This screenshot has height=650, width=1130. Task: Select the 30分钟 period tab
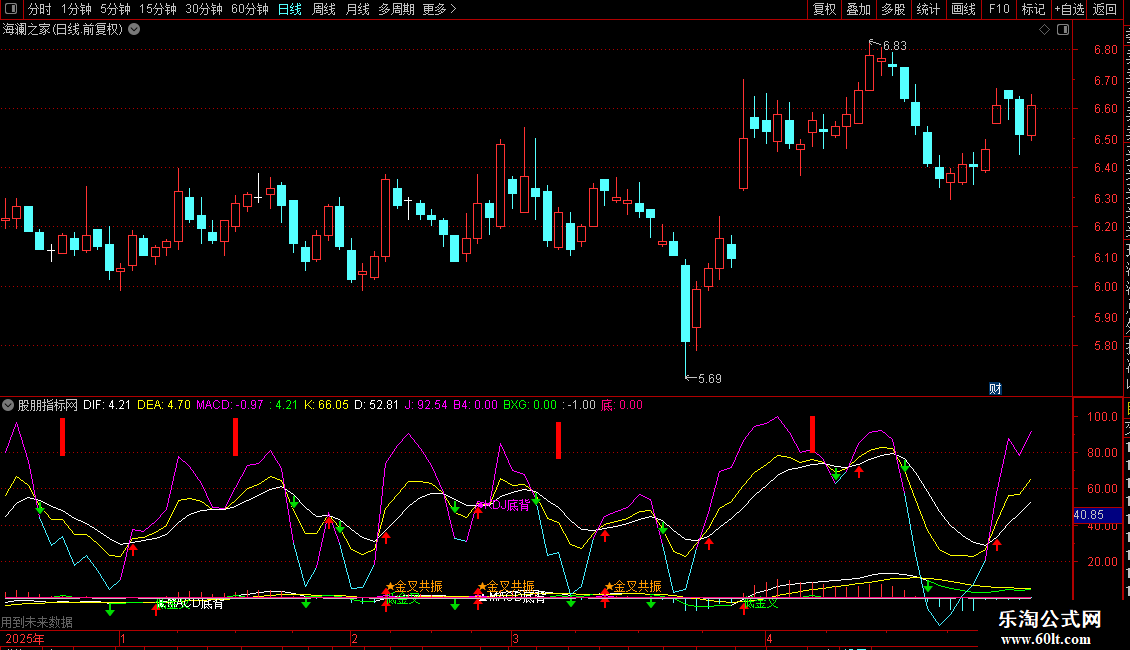pos(204,9)
